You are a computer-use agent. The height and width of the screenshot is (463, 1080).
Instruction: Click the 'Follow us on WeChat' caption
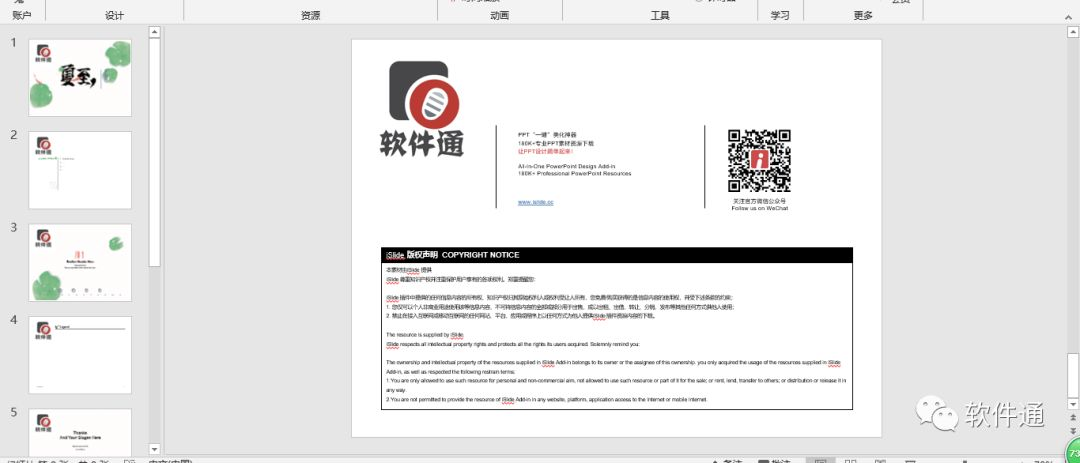[x=760, y=208]
